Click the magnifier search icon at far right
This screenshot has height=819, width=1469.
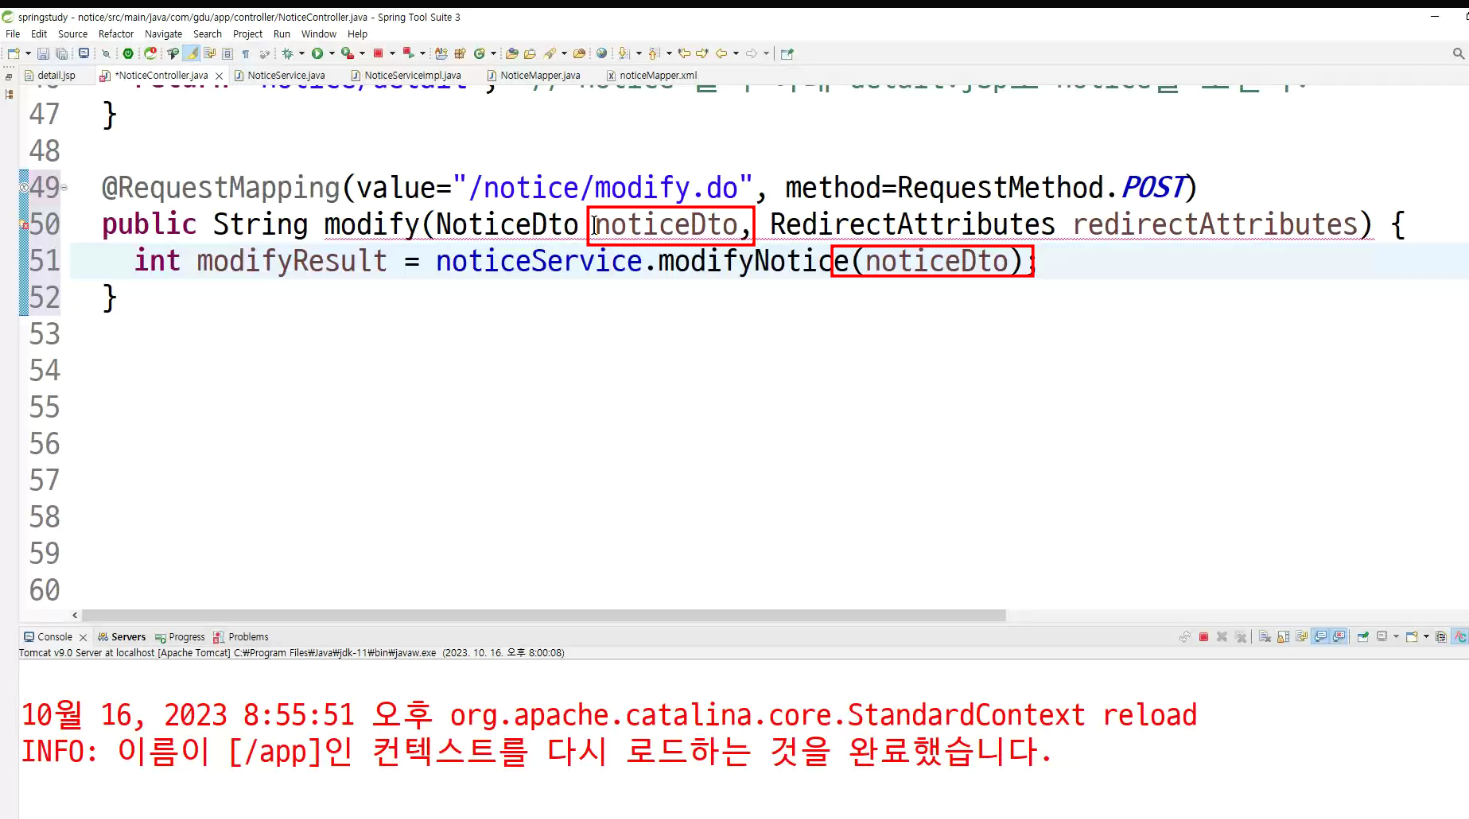point(1458,53)
